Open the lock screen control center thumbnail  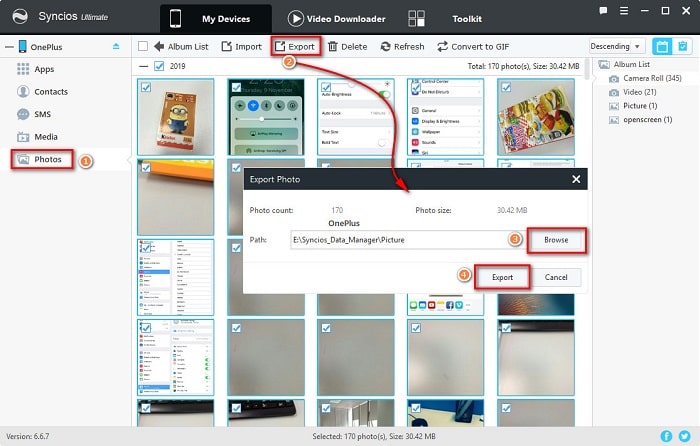click(x=266, y=117)
